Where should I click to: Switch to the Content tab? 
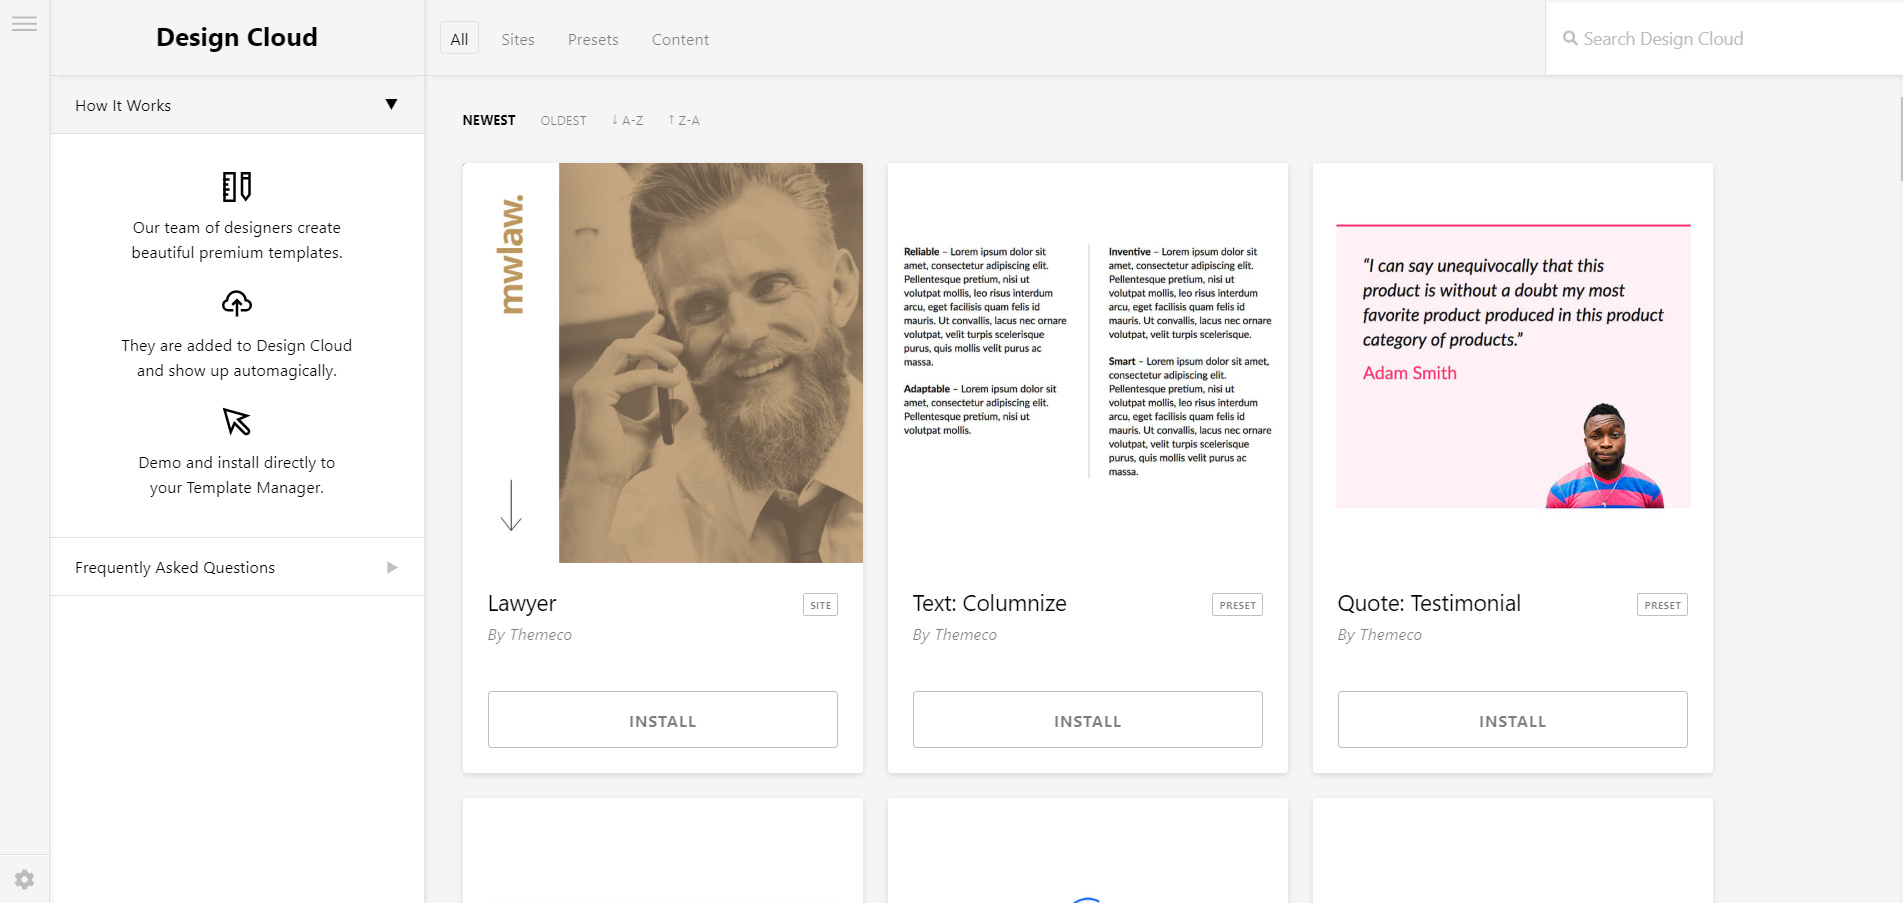(680, 39)
